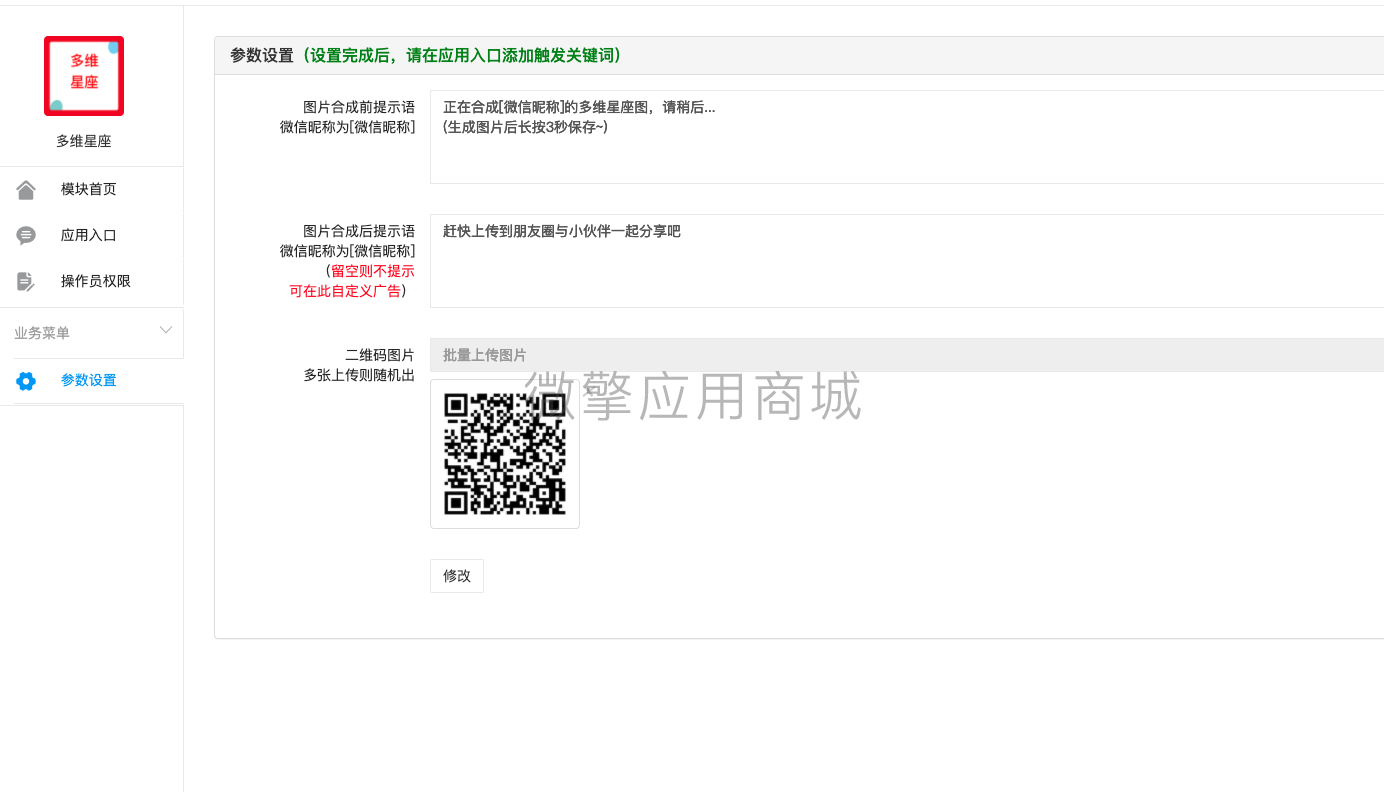Click the 二维码图片 field label
The height and width of the screenshot is (792, 1384).
380,355
